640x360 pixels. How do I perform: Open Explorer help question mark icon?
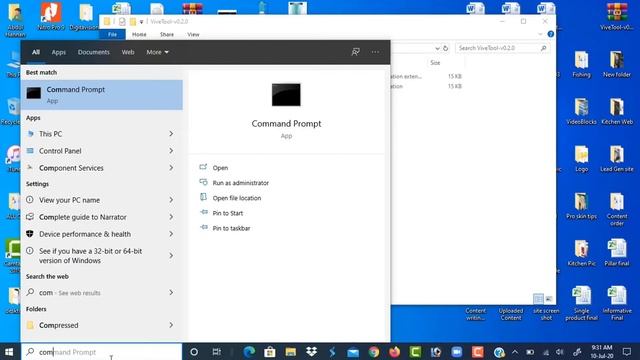(x=551, y=34)
